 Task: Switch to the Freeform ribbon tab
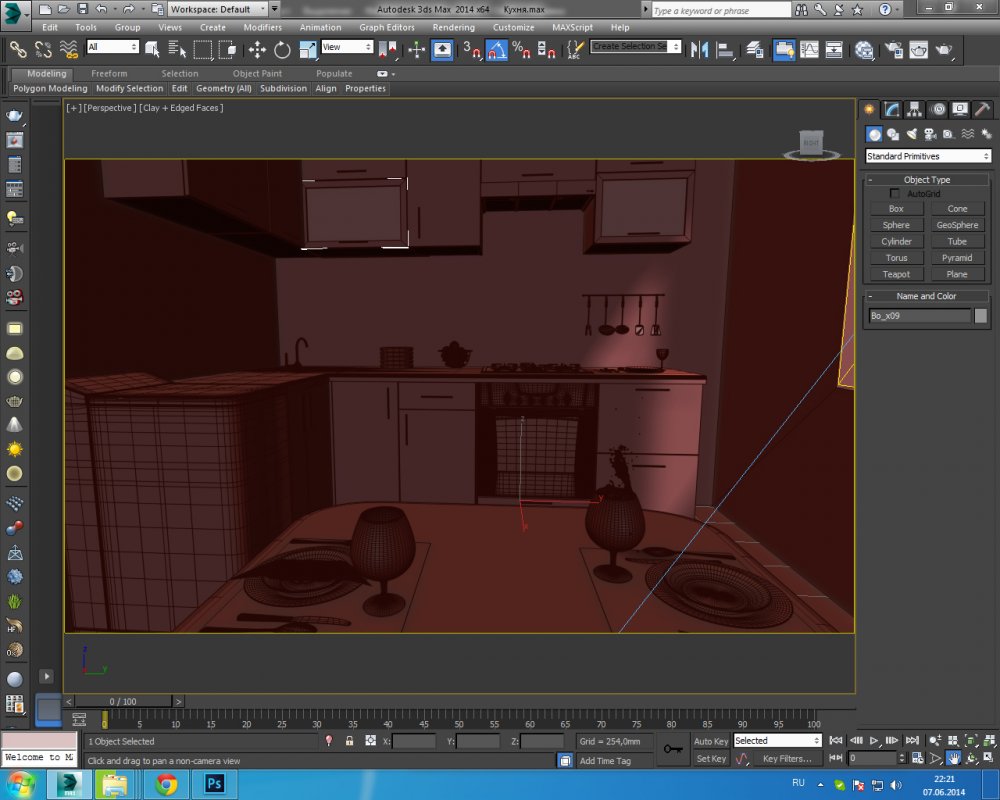pos(109,73)
